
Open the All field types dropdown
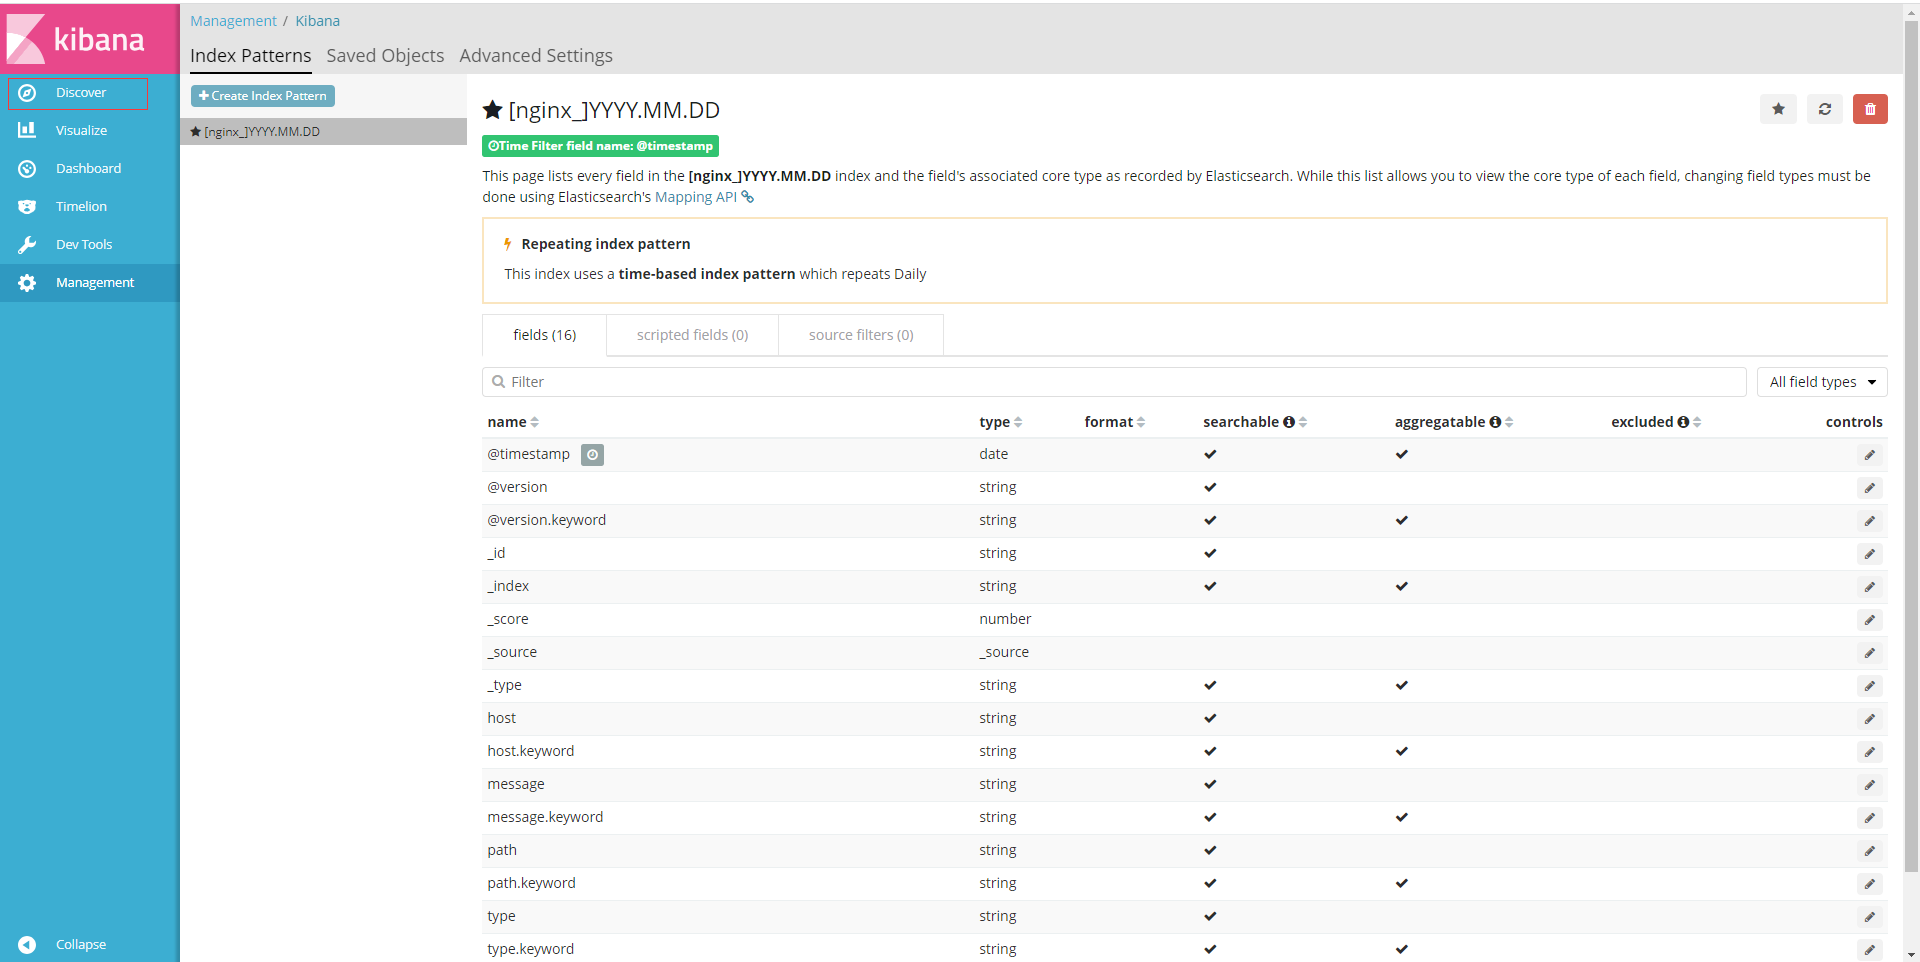[x=1822, y=382]
